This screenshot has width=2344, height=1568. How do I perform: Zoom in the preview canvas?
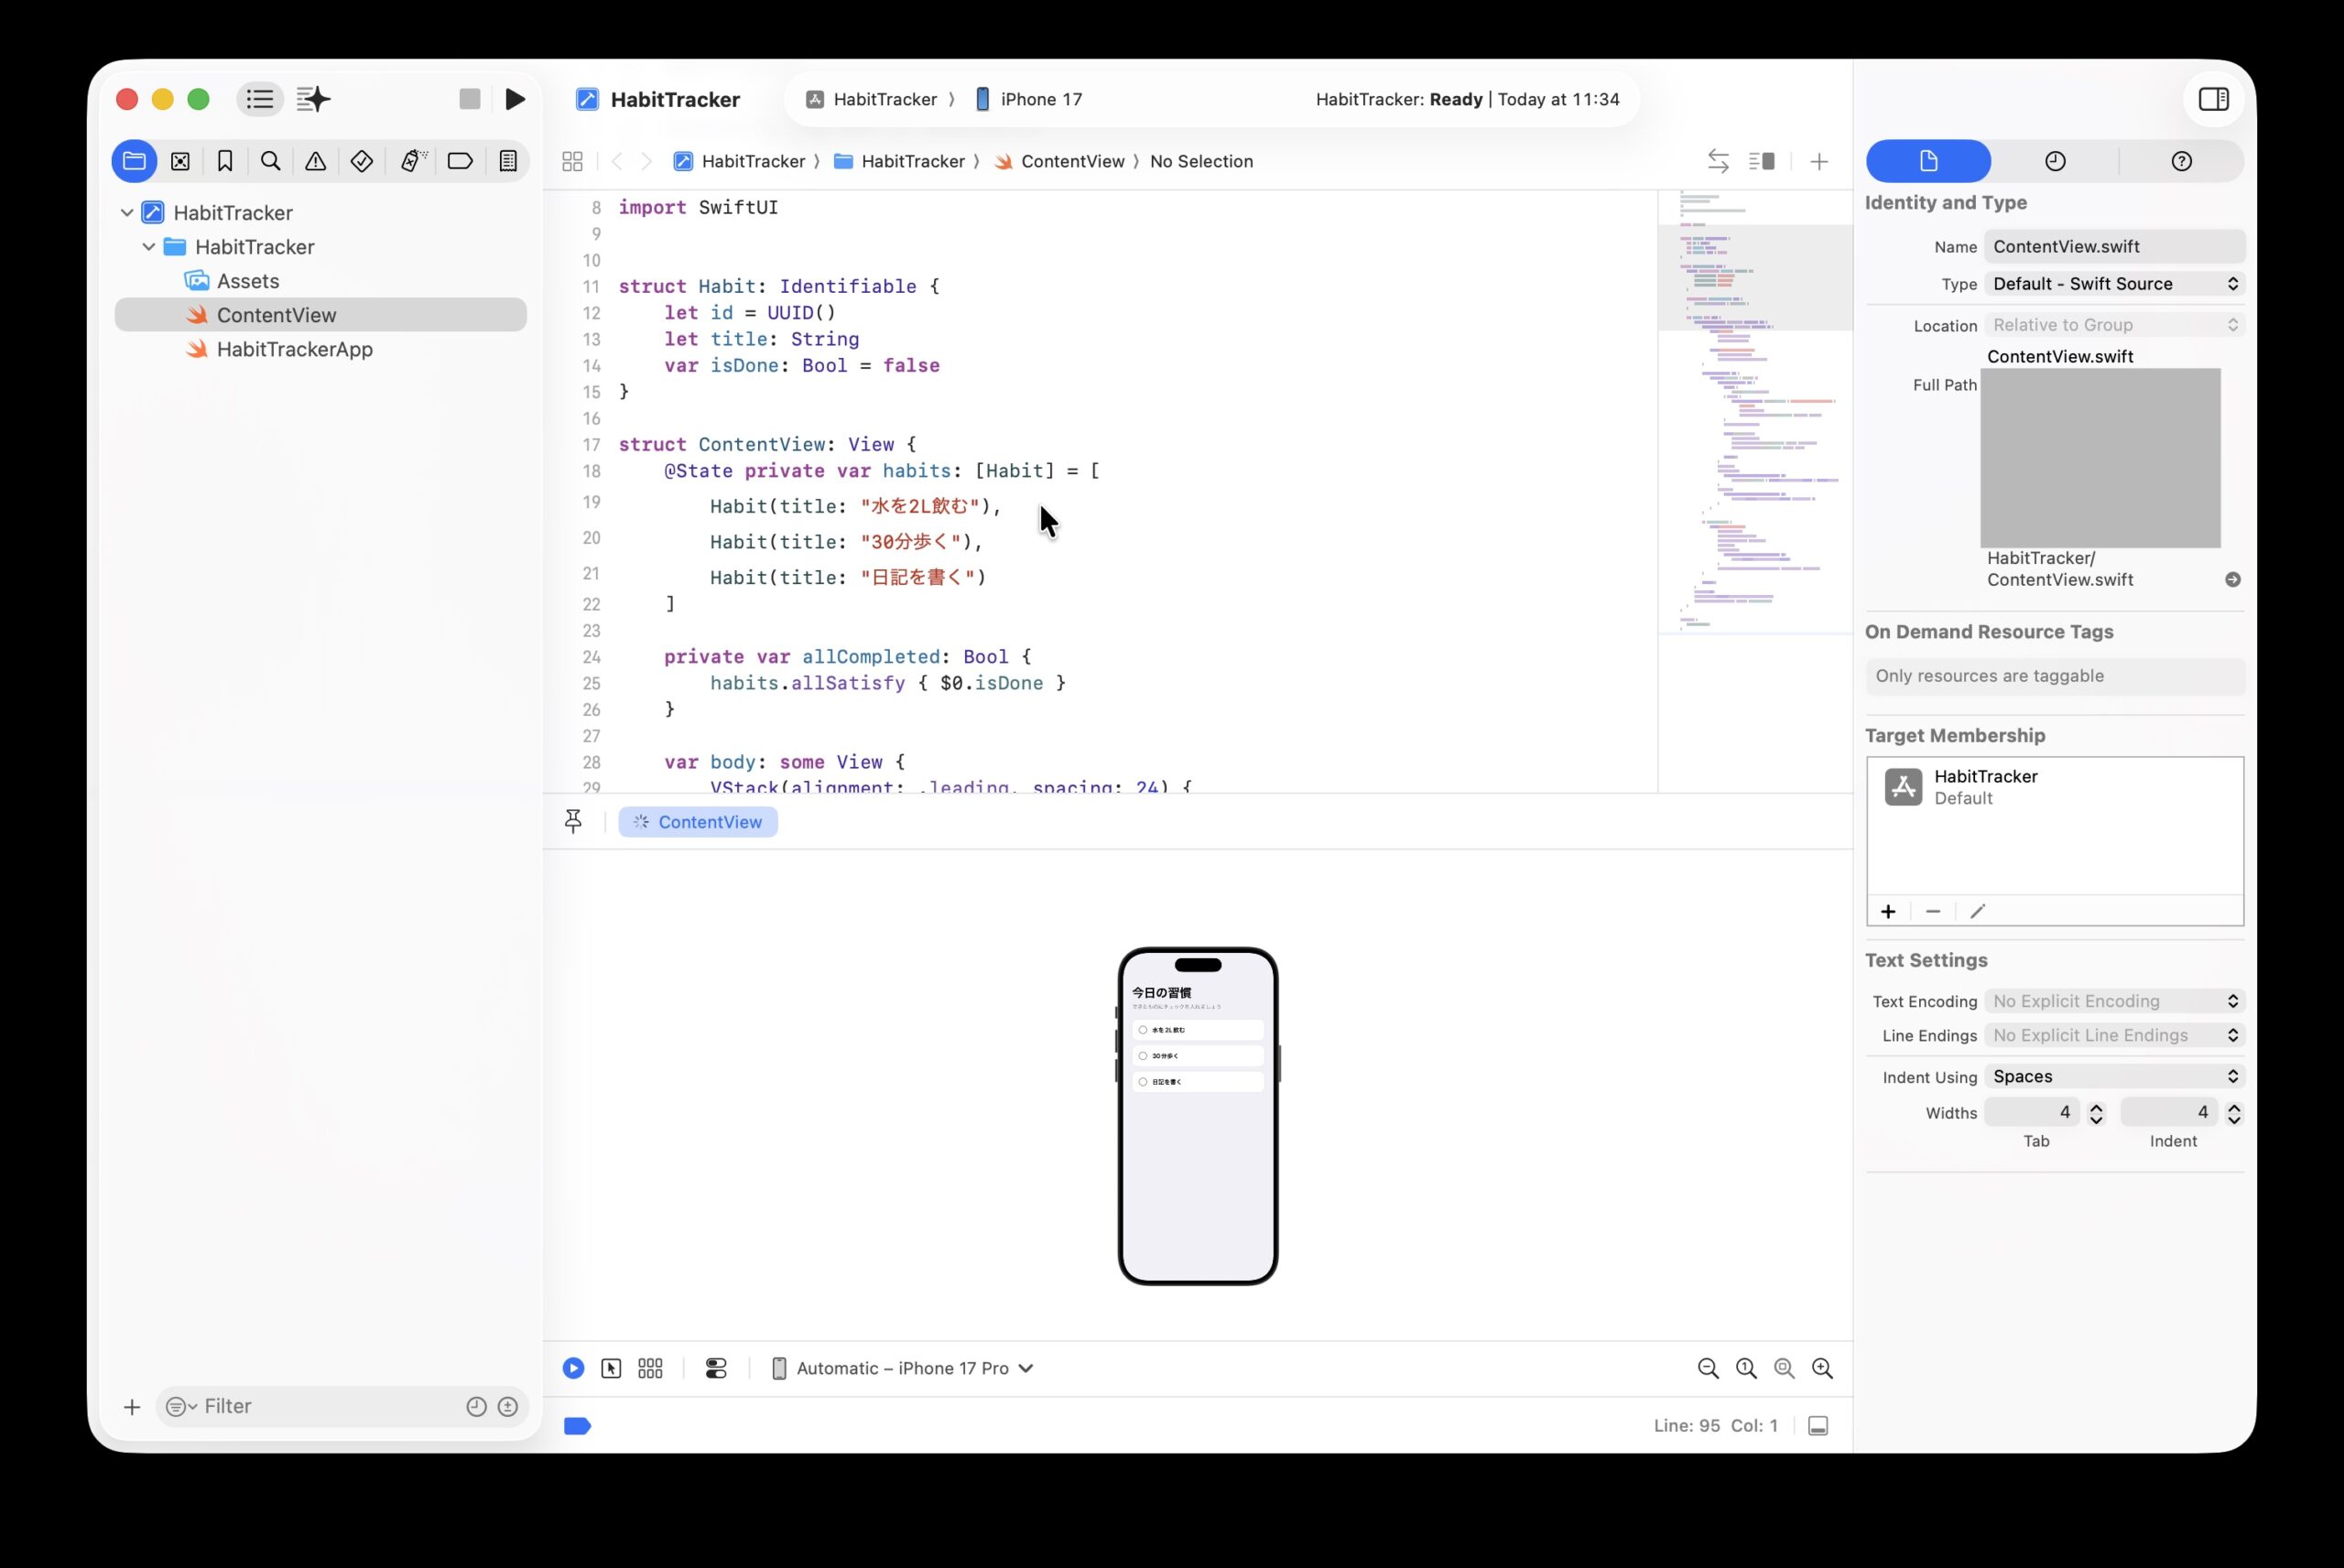1822,1368
